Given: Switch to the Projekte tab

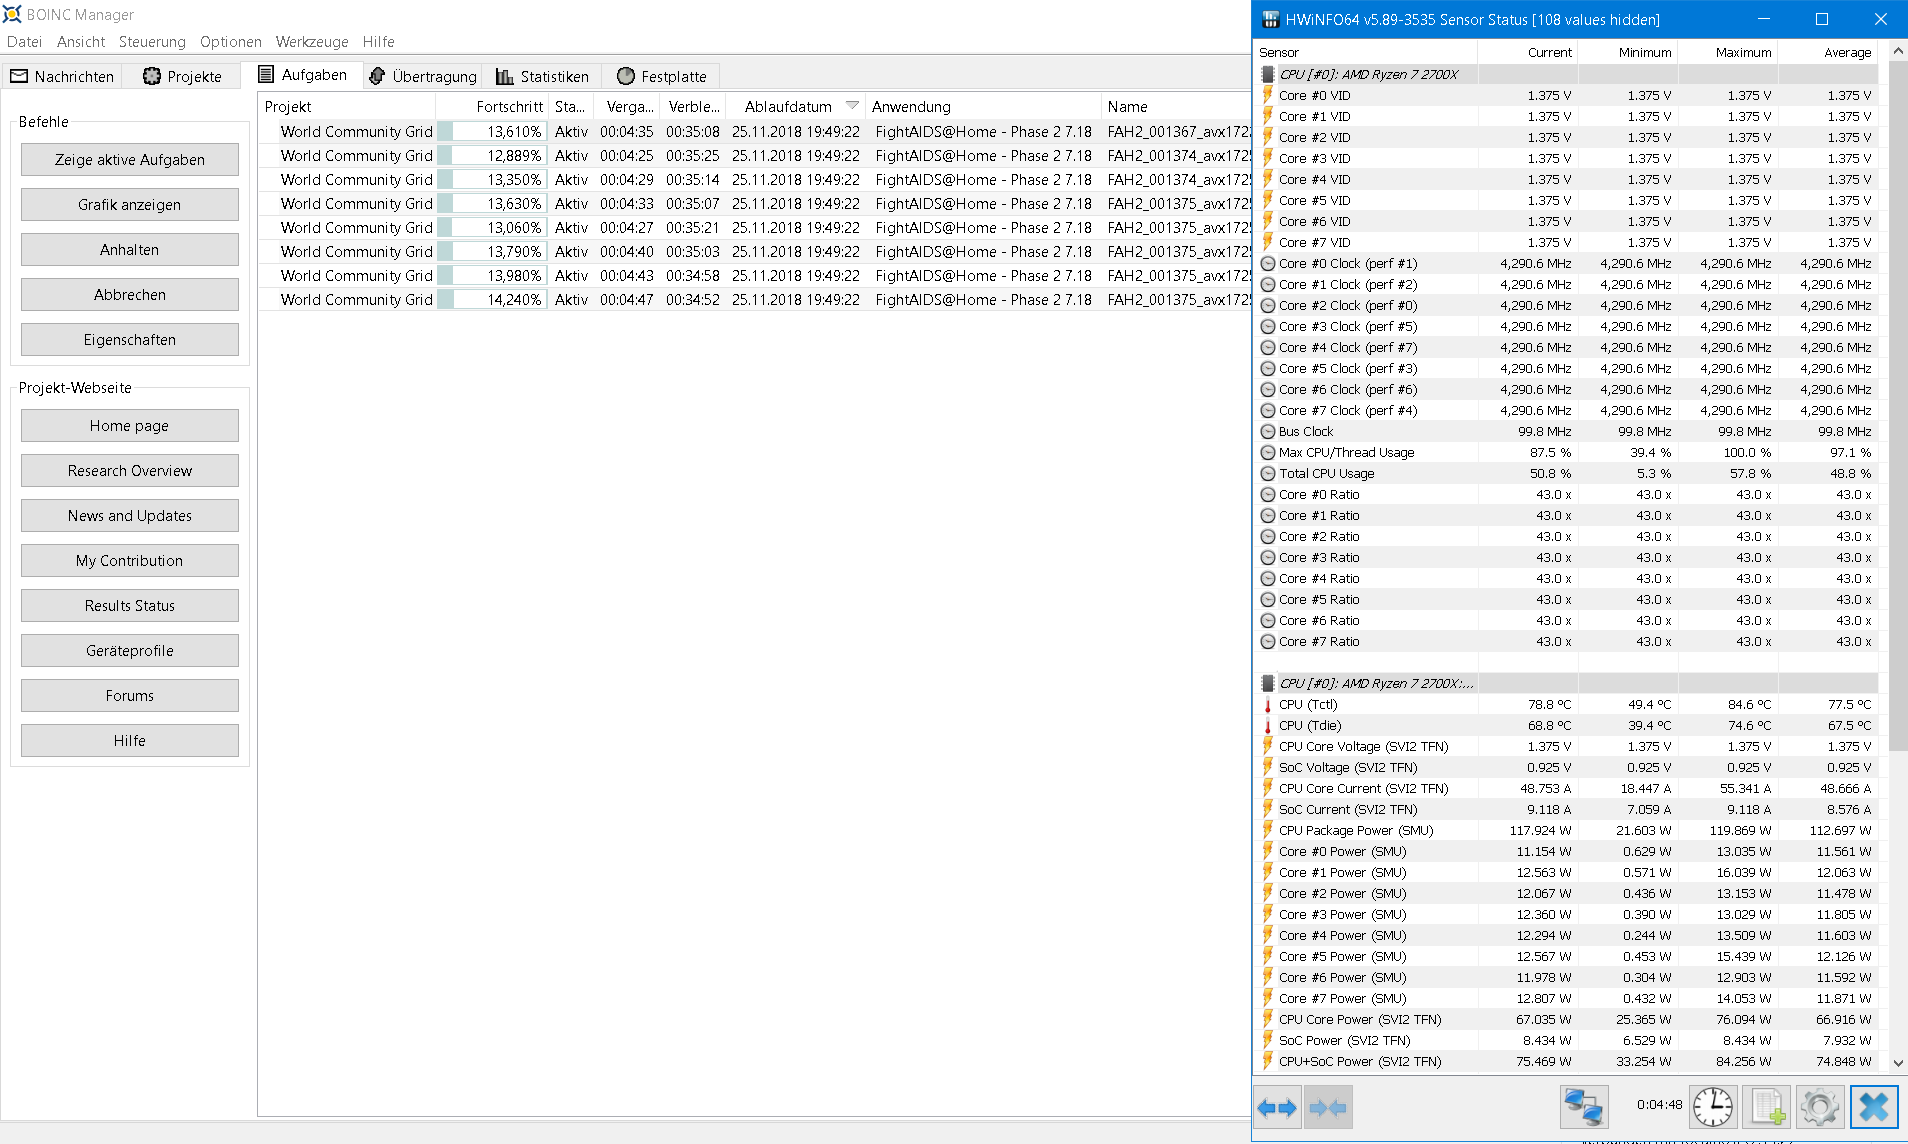Looking at the screenshot, I should click(182, 77).
